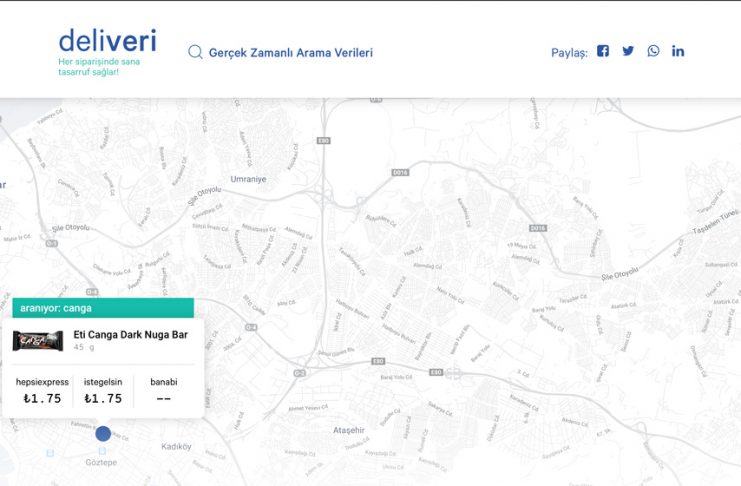
Task: Click the 'Paylaş:' label
Action: [x=569, y=52]
